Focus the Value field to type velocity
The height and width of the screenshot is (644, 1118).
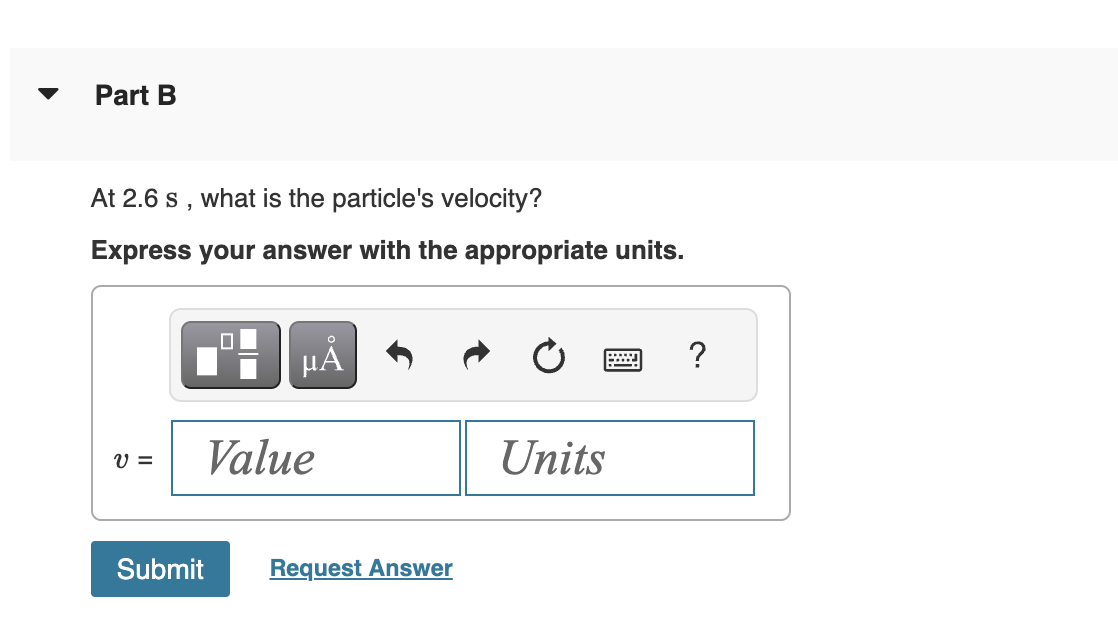315,457
